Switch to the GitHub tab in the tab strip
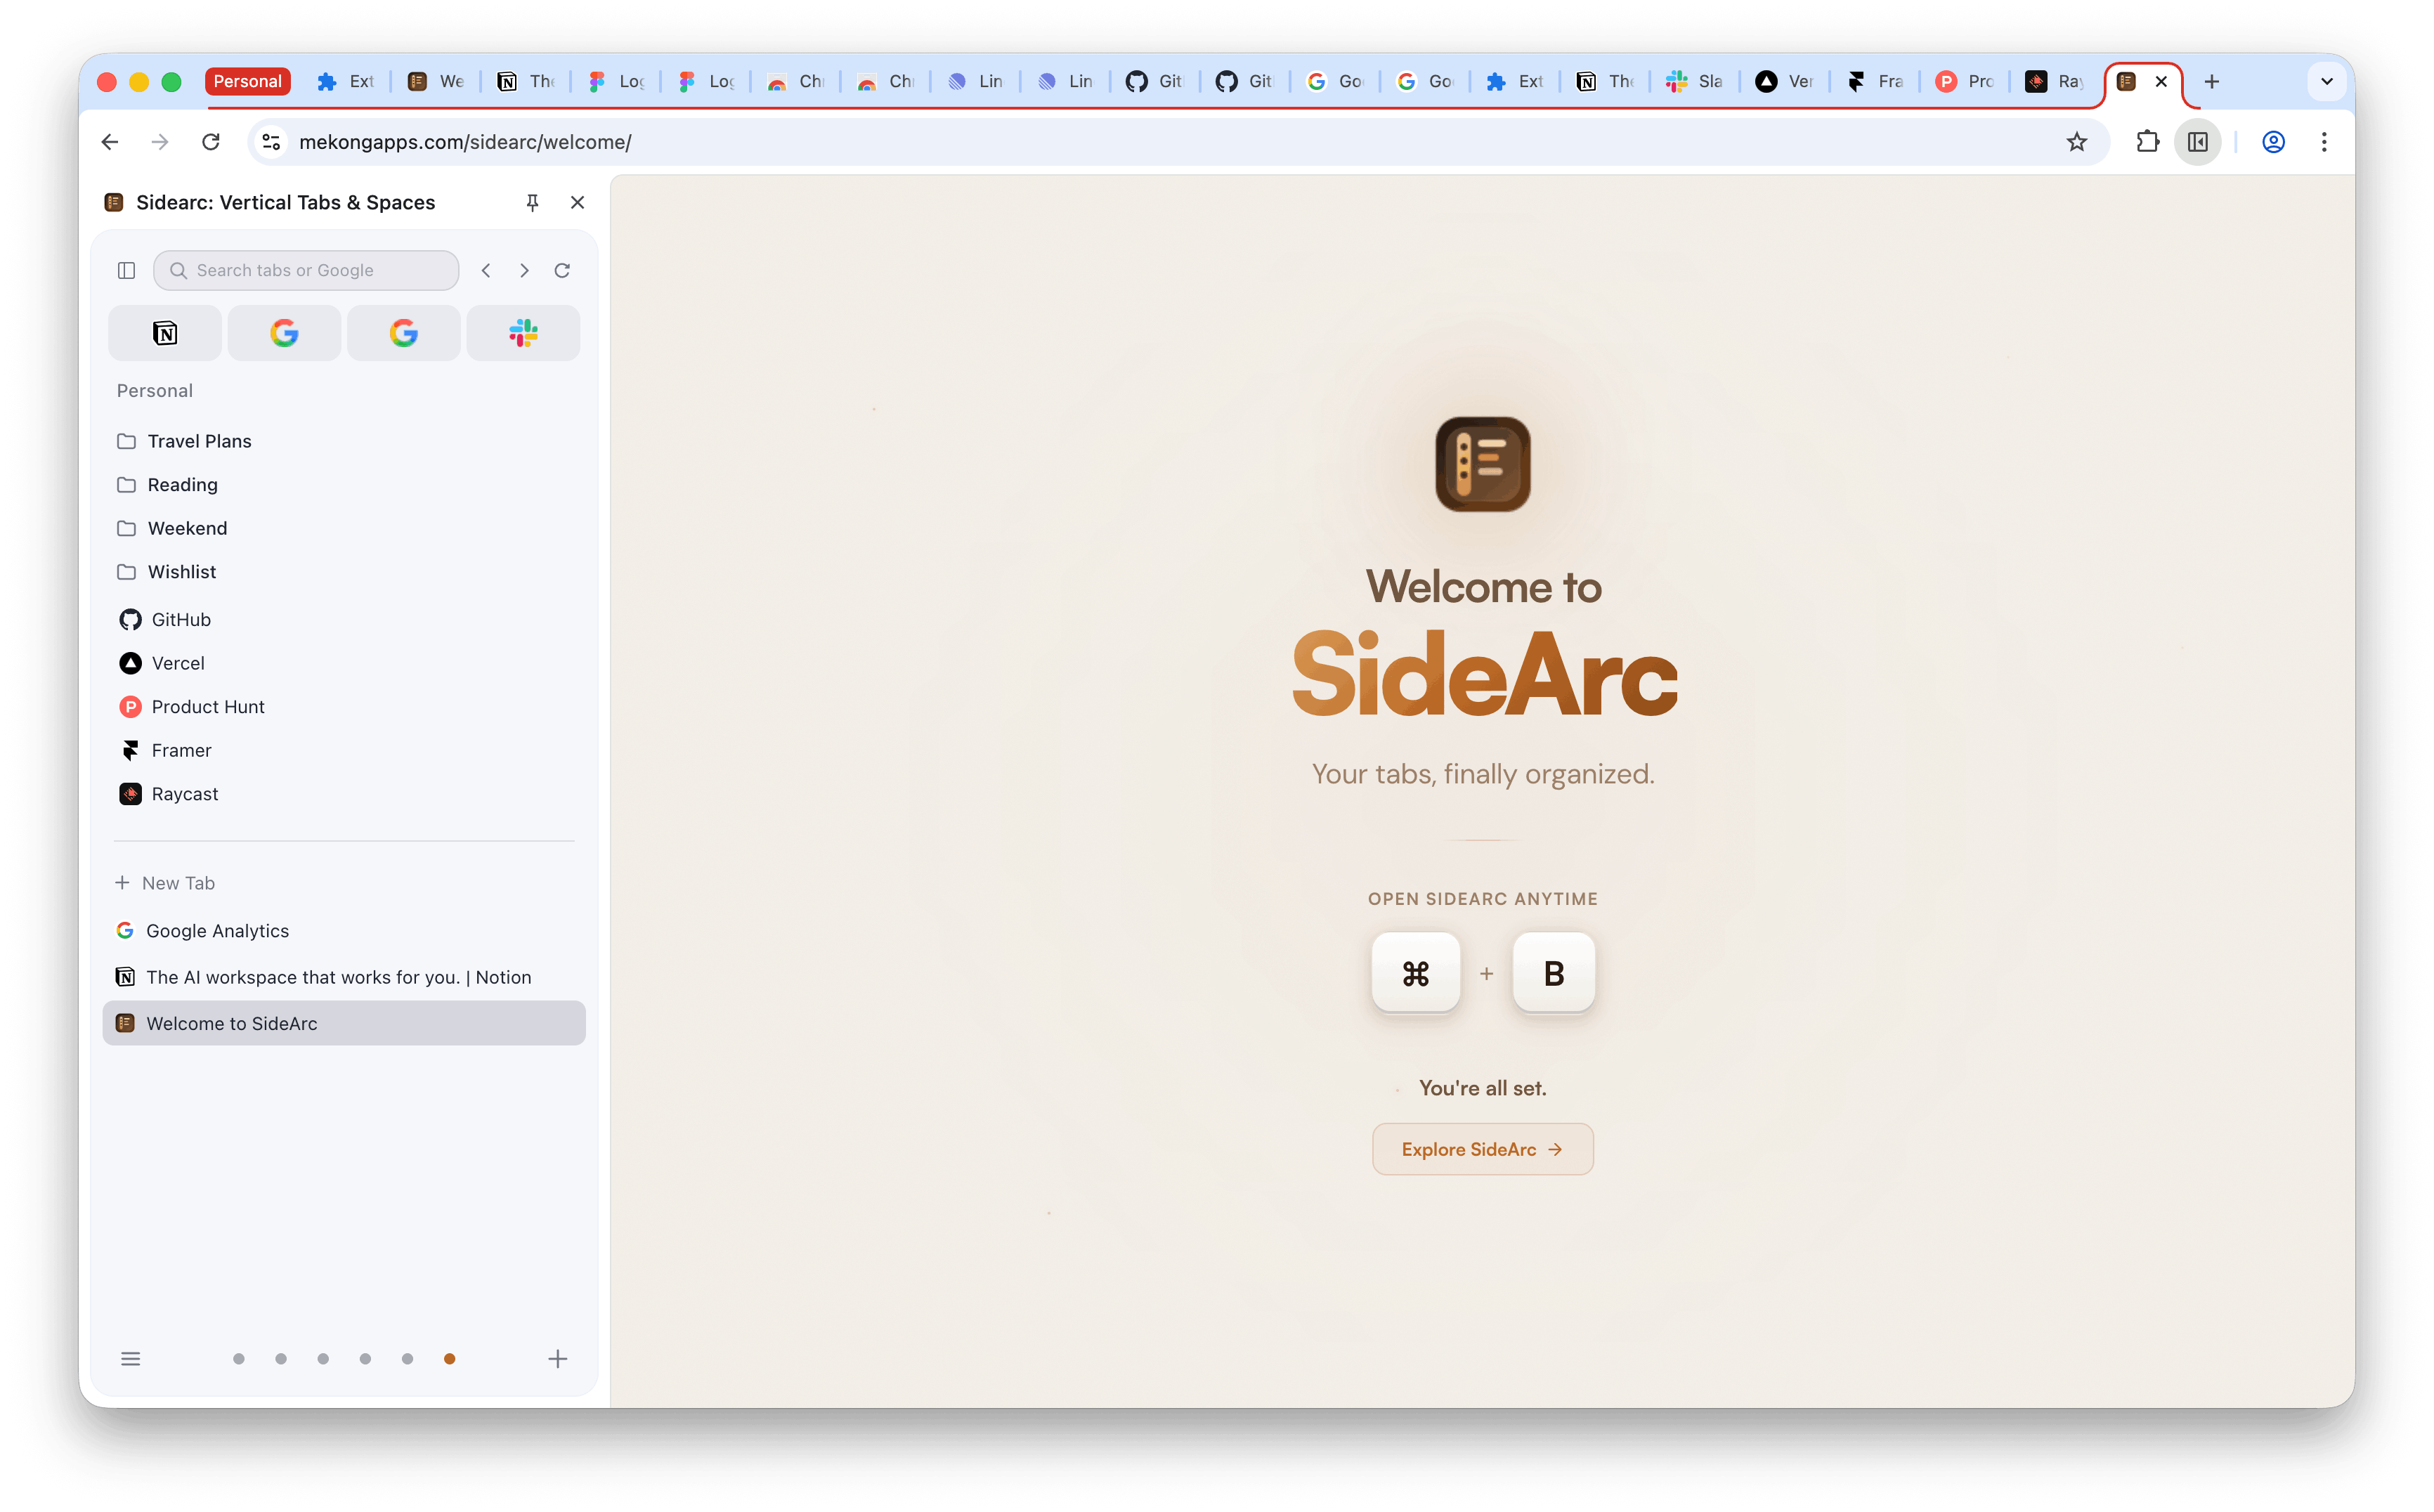The height and width of the screenshot is (1512, 2434). pos(1155,81)
